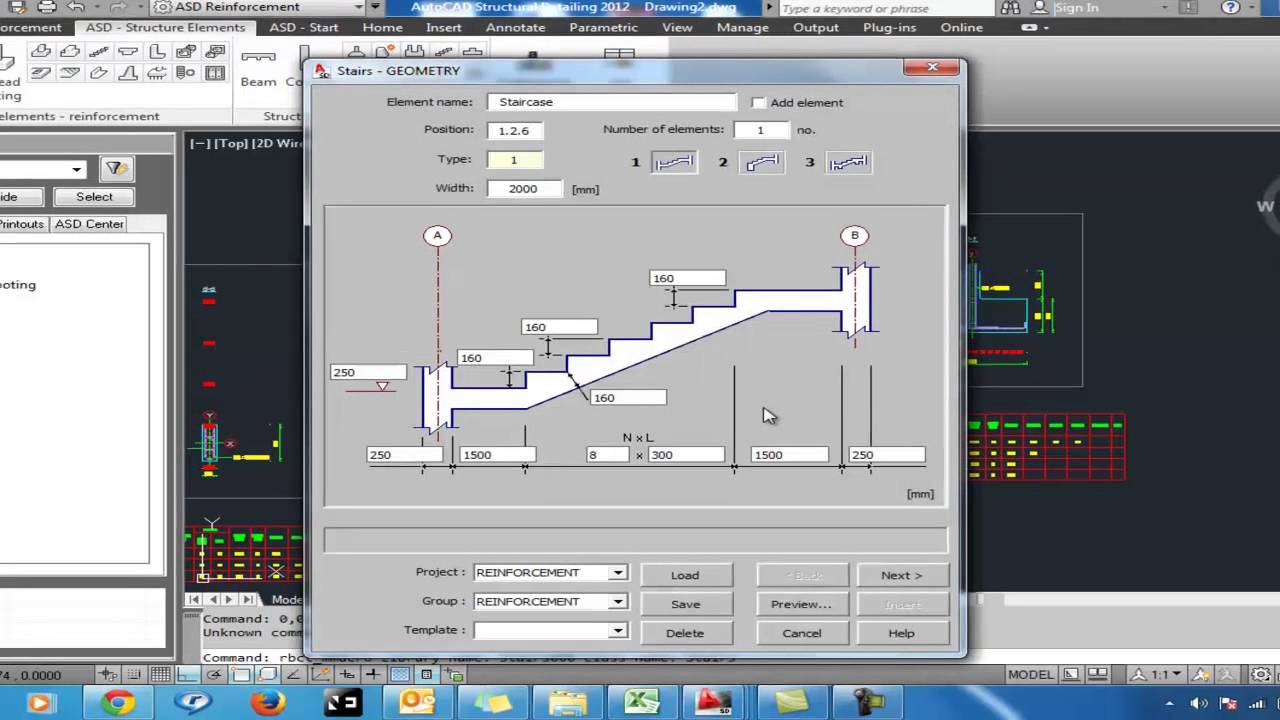The width and height of the screenshot is (1280, 720).
Task: Open the Annotate ribbon tab
Action: [515, 28]
